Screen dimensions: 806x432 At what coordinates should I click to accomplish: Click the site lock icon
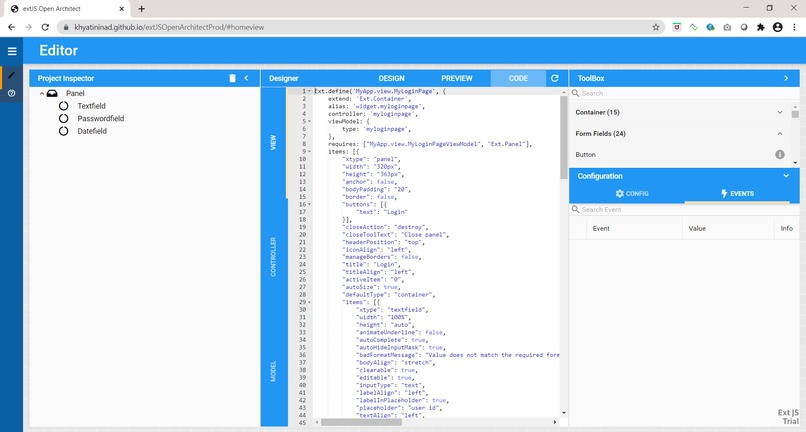click(66, 27)
